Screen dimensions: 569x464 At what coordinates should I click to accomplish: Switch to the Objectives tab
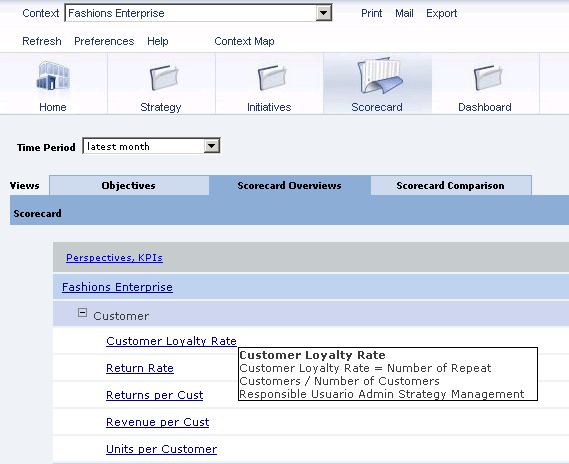click(129, 185)
